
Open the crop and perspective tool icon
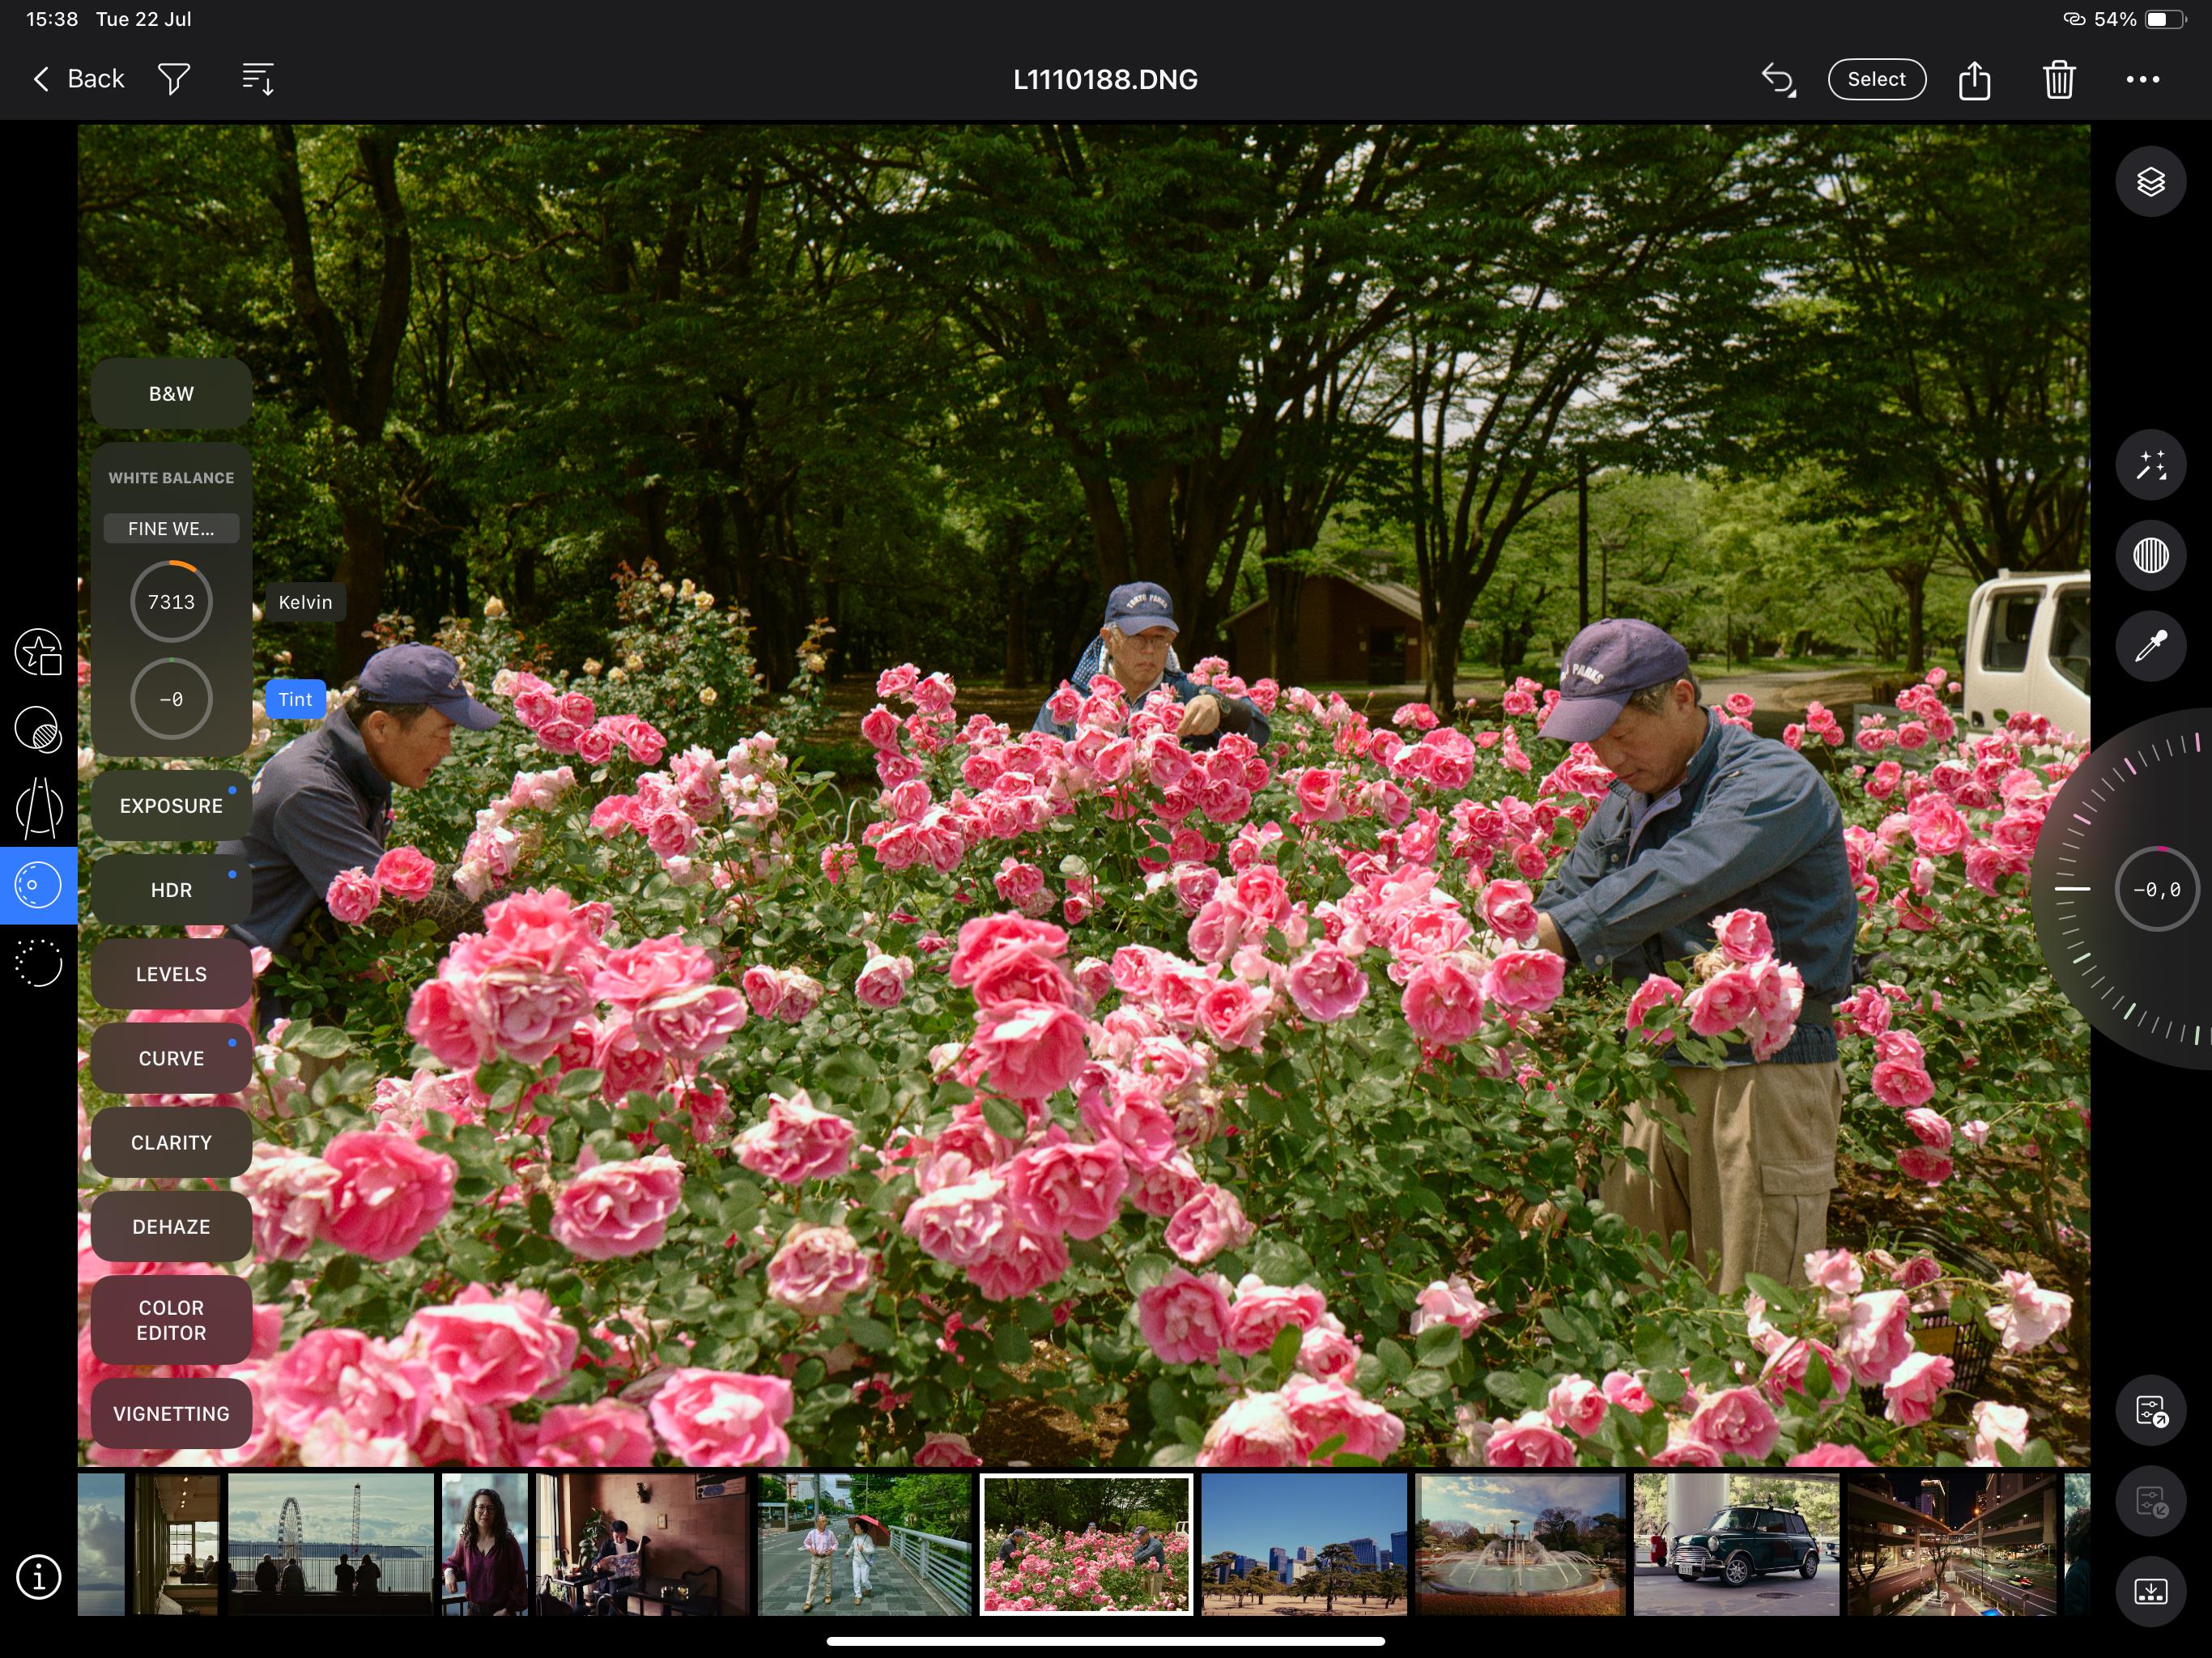point(38,808)
